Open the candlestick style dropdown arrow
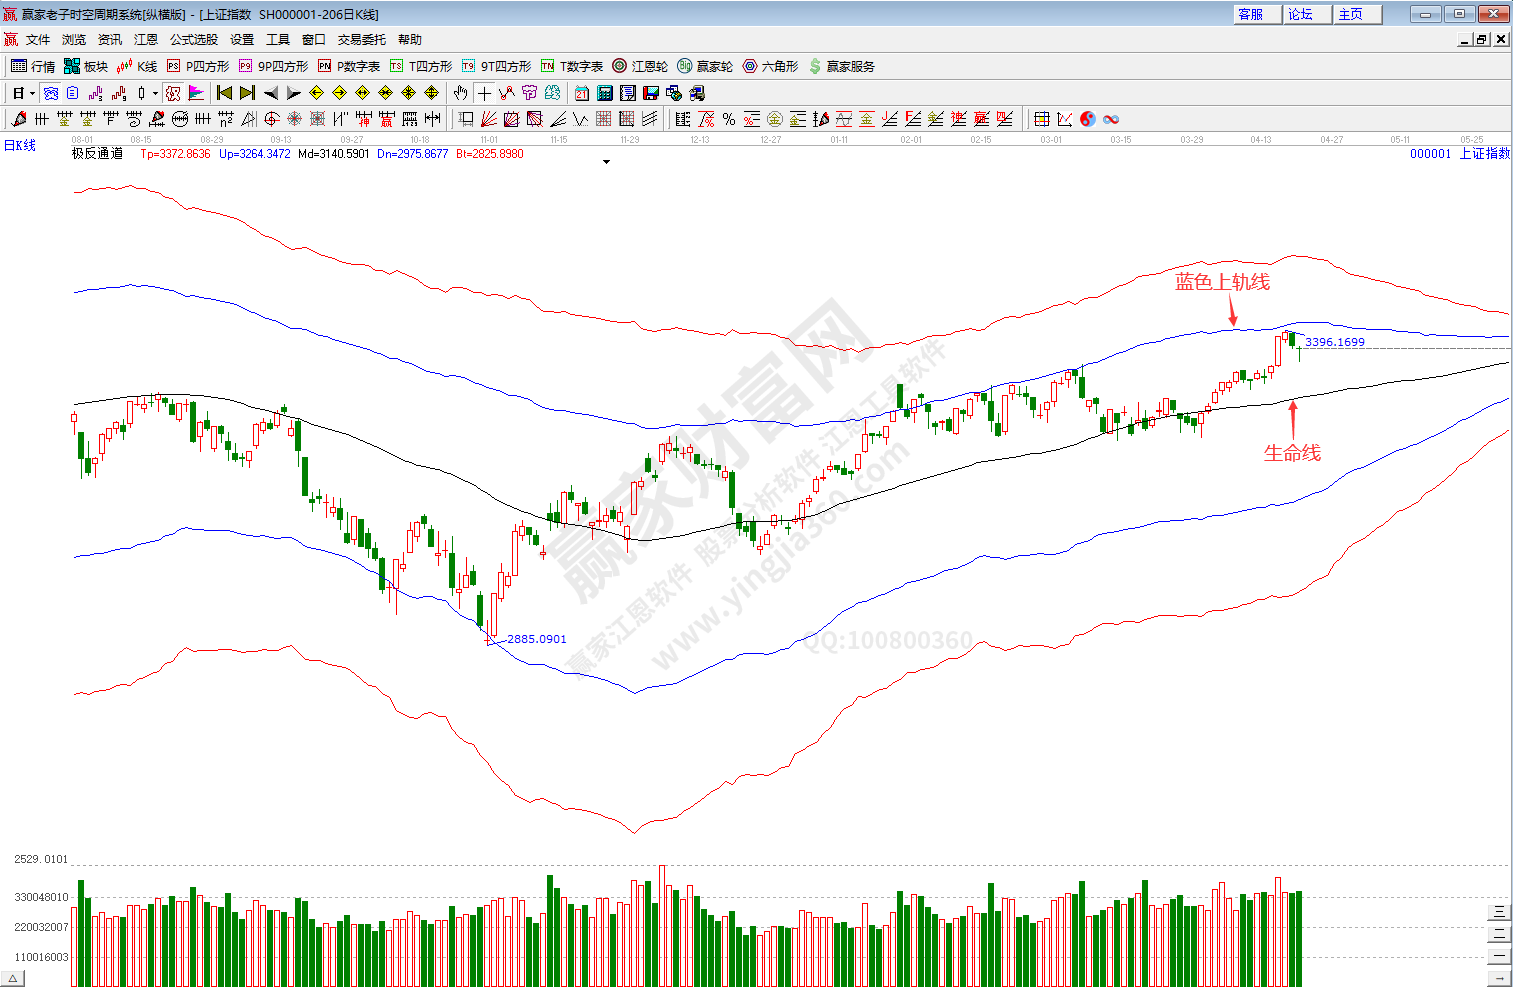Image resolution: width=1513 pixels, height=987 pixels. [155, 93]
